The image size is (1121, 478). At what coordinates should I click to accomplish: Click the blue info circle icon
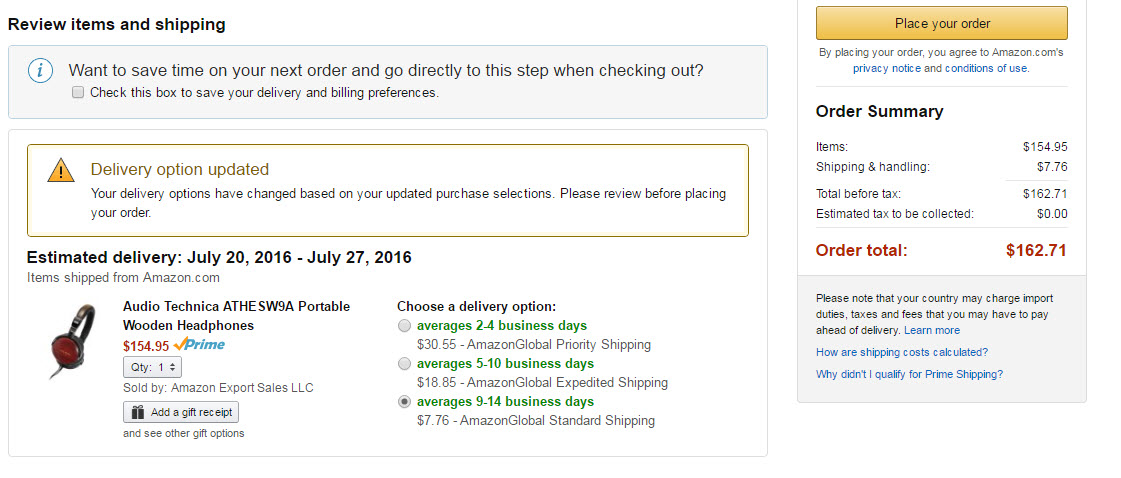tap(40, 71)
